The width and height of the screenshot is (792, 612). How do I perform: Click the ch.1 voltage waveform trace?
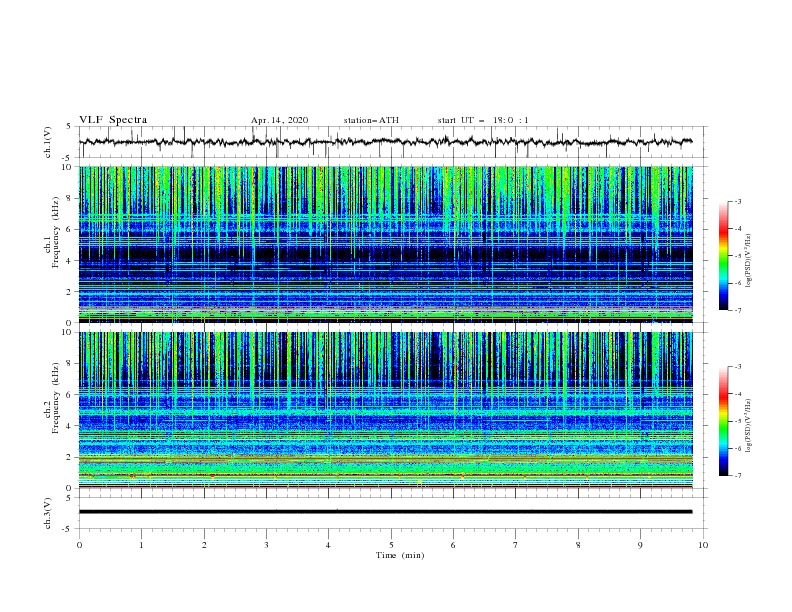(385, 142)
